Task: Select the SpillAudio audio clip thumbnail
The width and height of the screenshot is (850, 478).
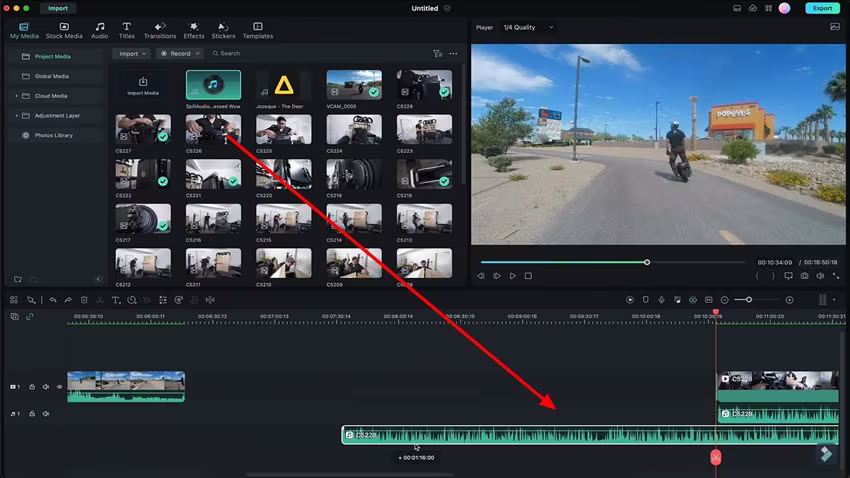Action: coord(214,85)
